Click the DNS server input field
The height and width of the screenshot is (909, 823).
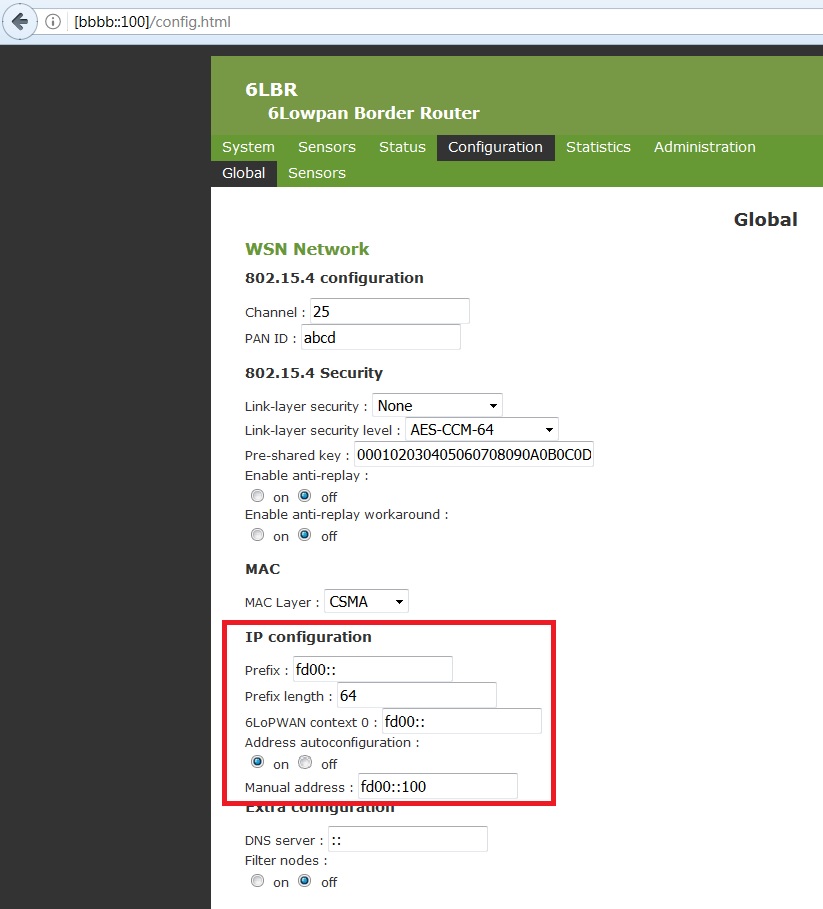pyautogui.click(x=408, y=839)
